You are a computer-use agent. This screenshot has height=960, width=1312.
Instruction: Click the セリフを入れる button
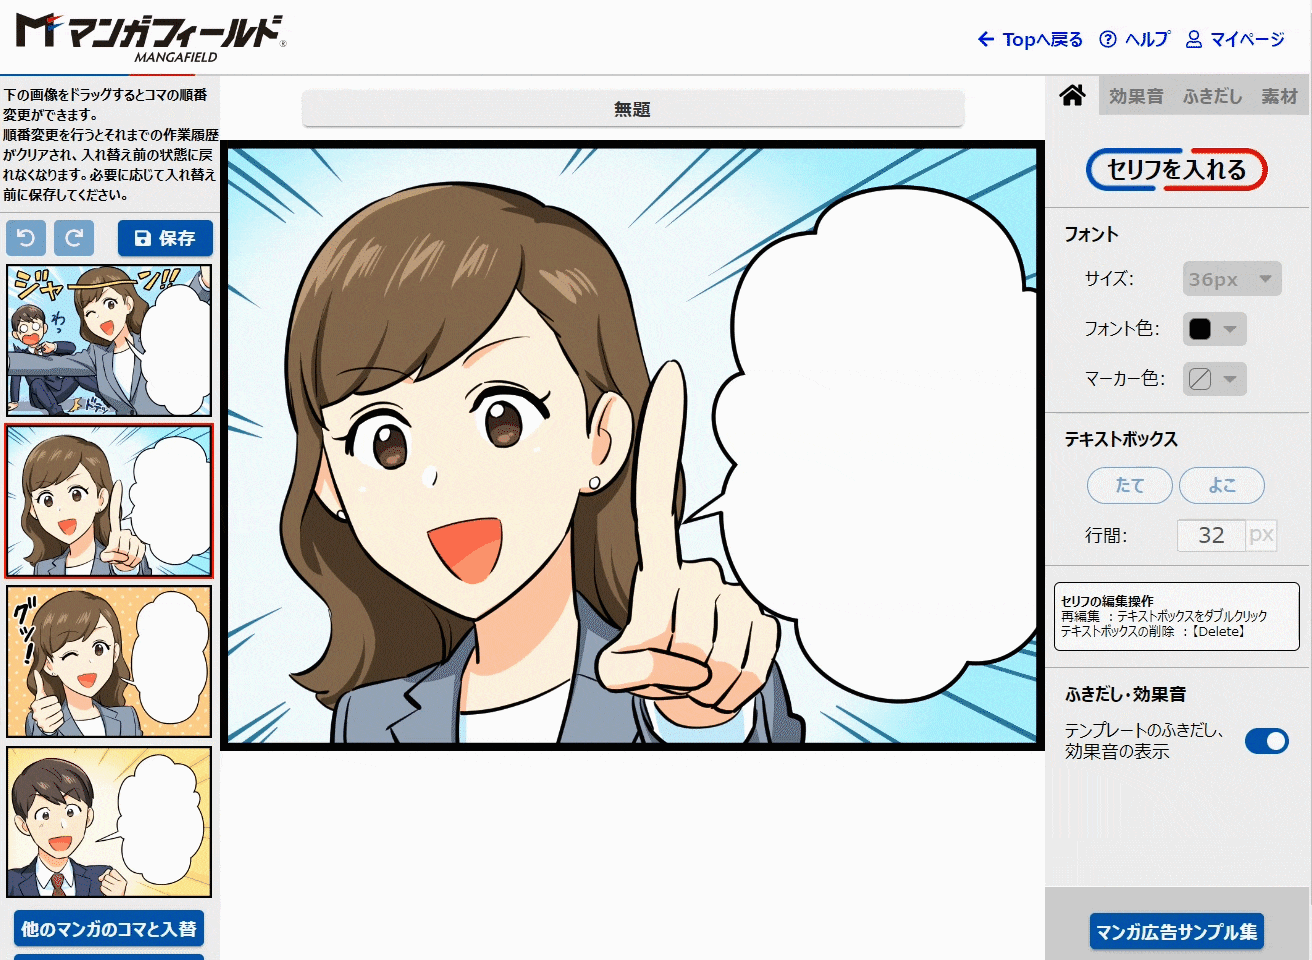point(1177,170)
